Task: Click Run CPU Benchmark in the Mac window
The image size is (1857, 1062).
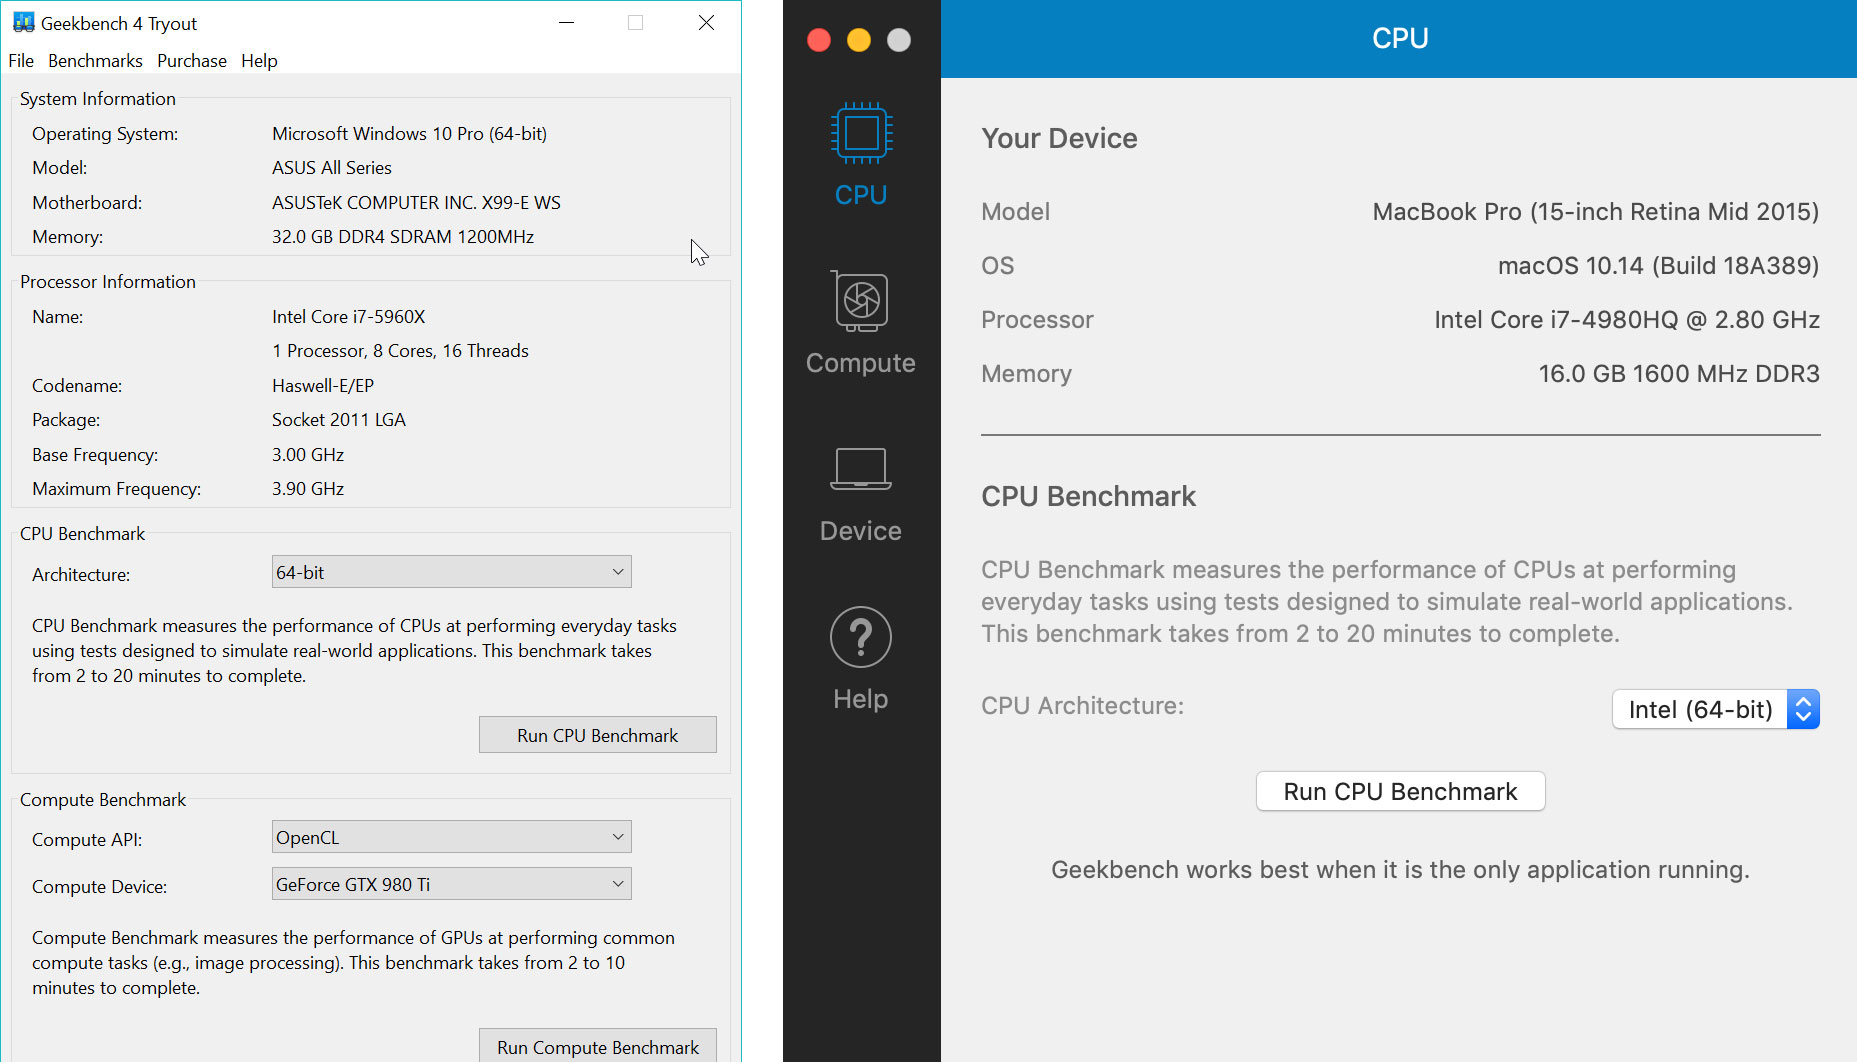Action: click(x=1401, y=791)
